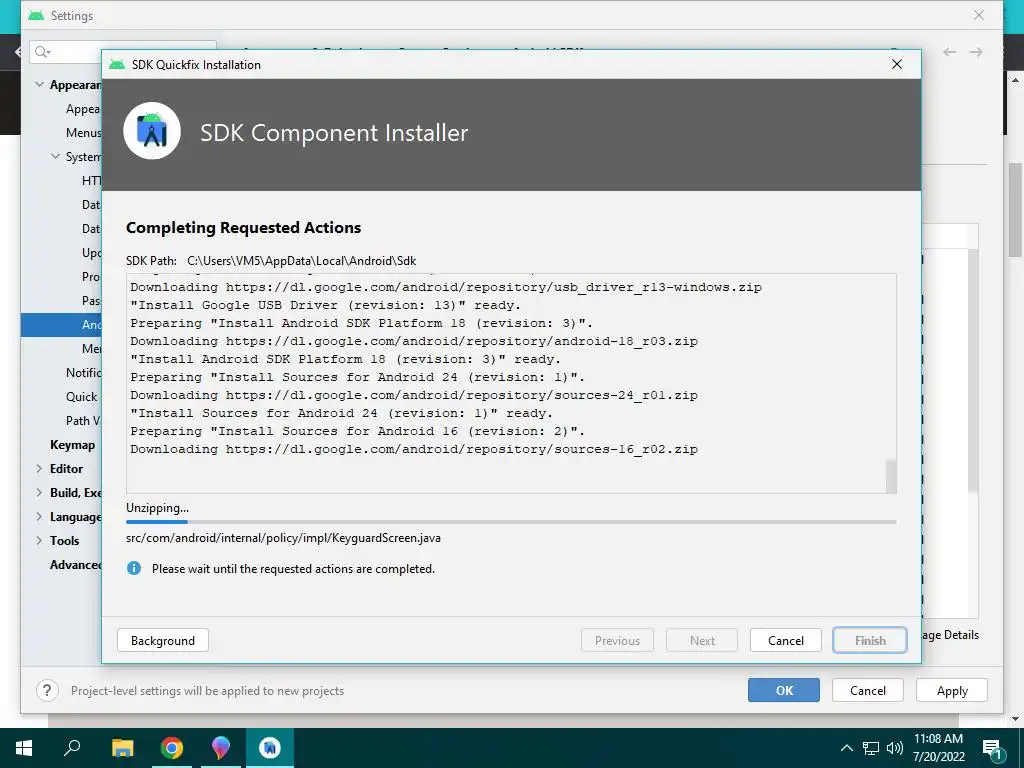This screenshot has height=768, width=1024.
Task: Click the sources-16_r02.zip download line
Action: click(x=413, y=449)
